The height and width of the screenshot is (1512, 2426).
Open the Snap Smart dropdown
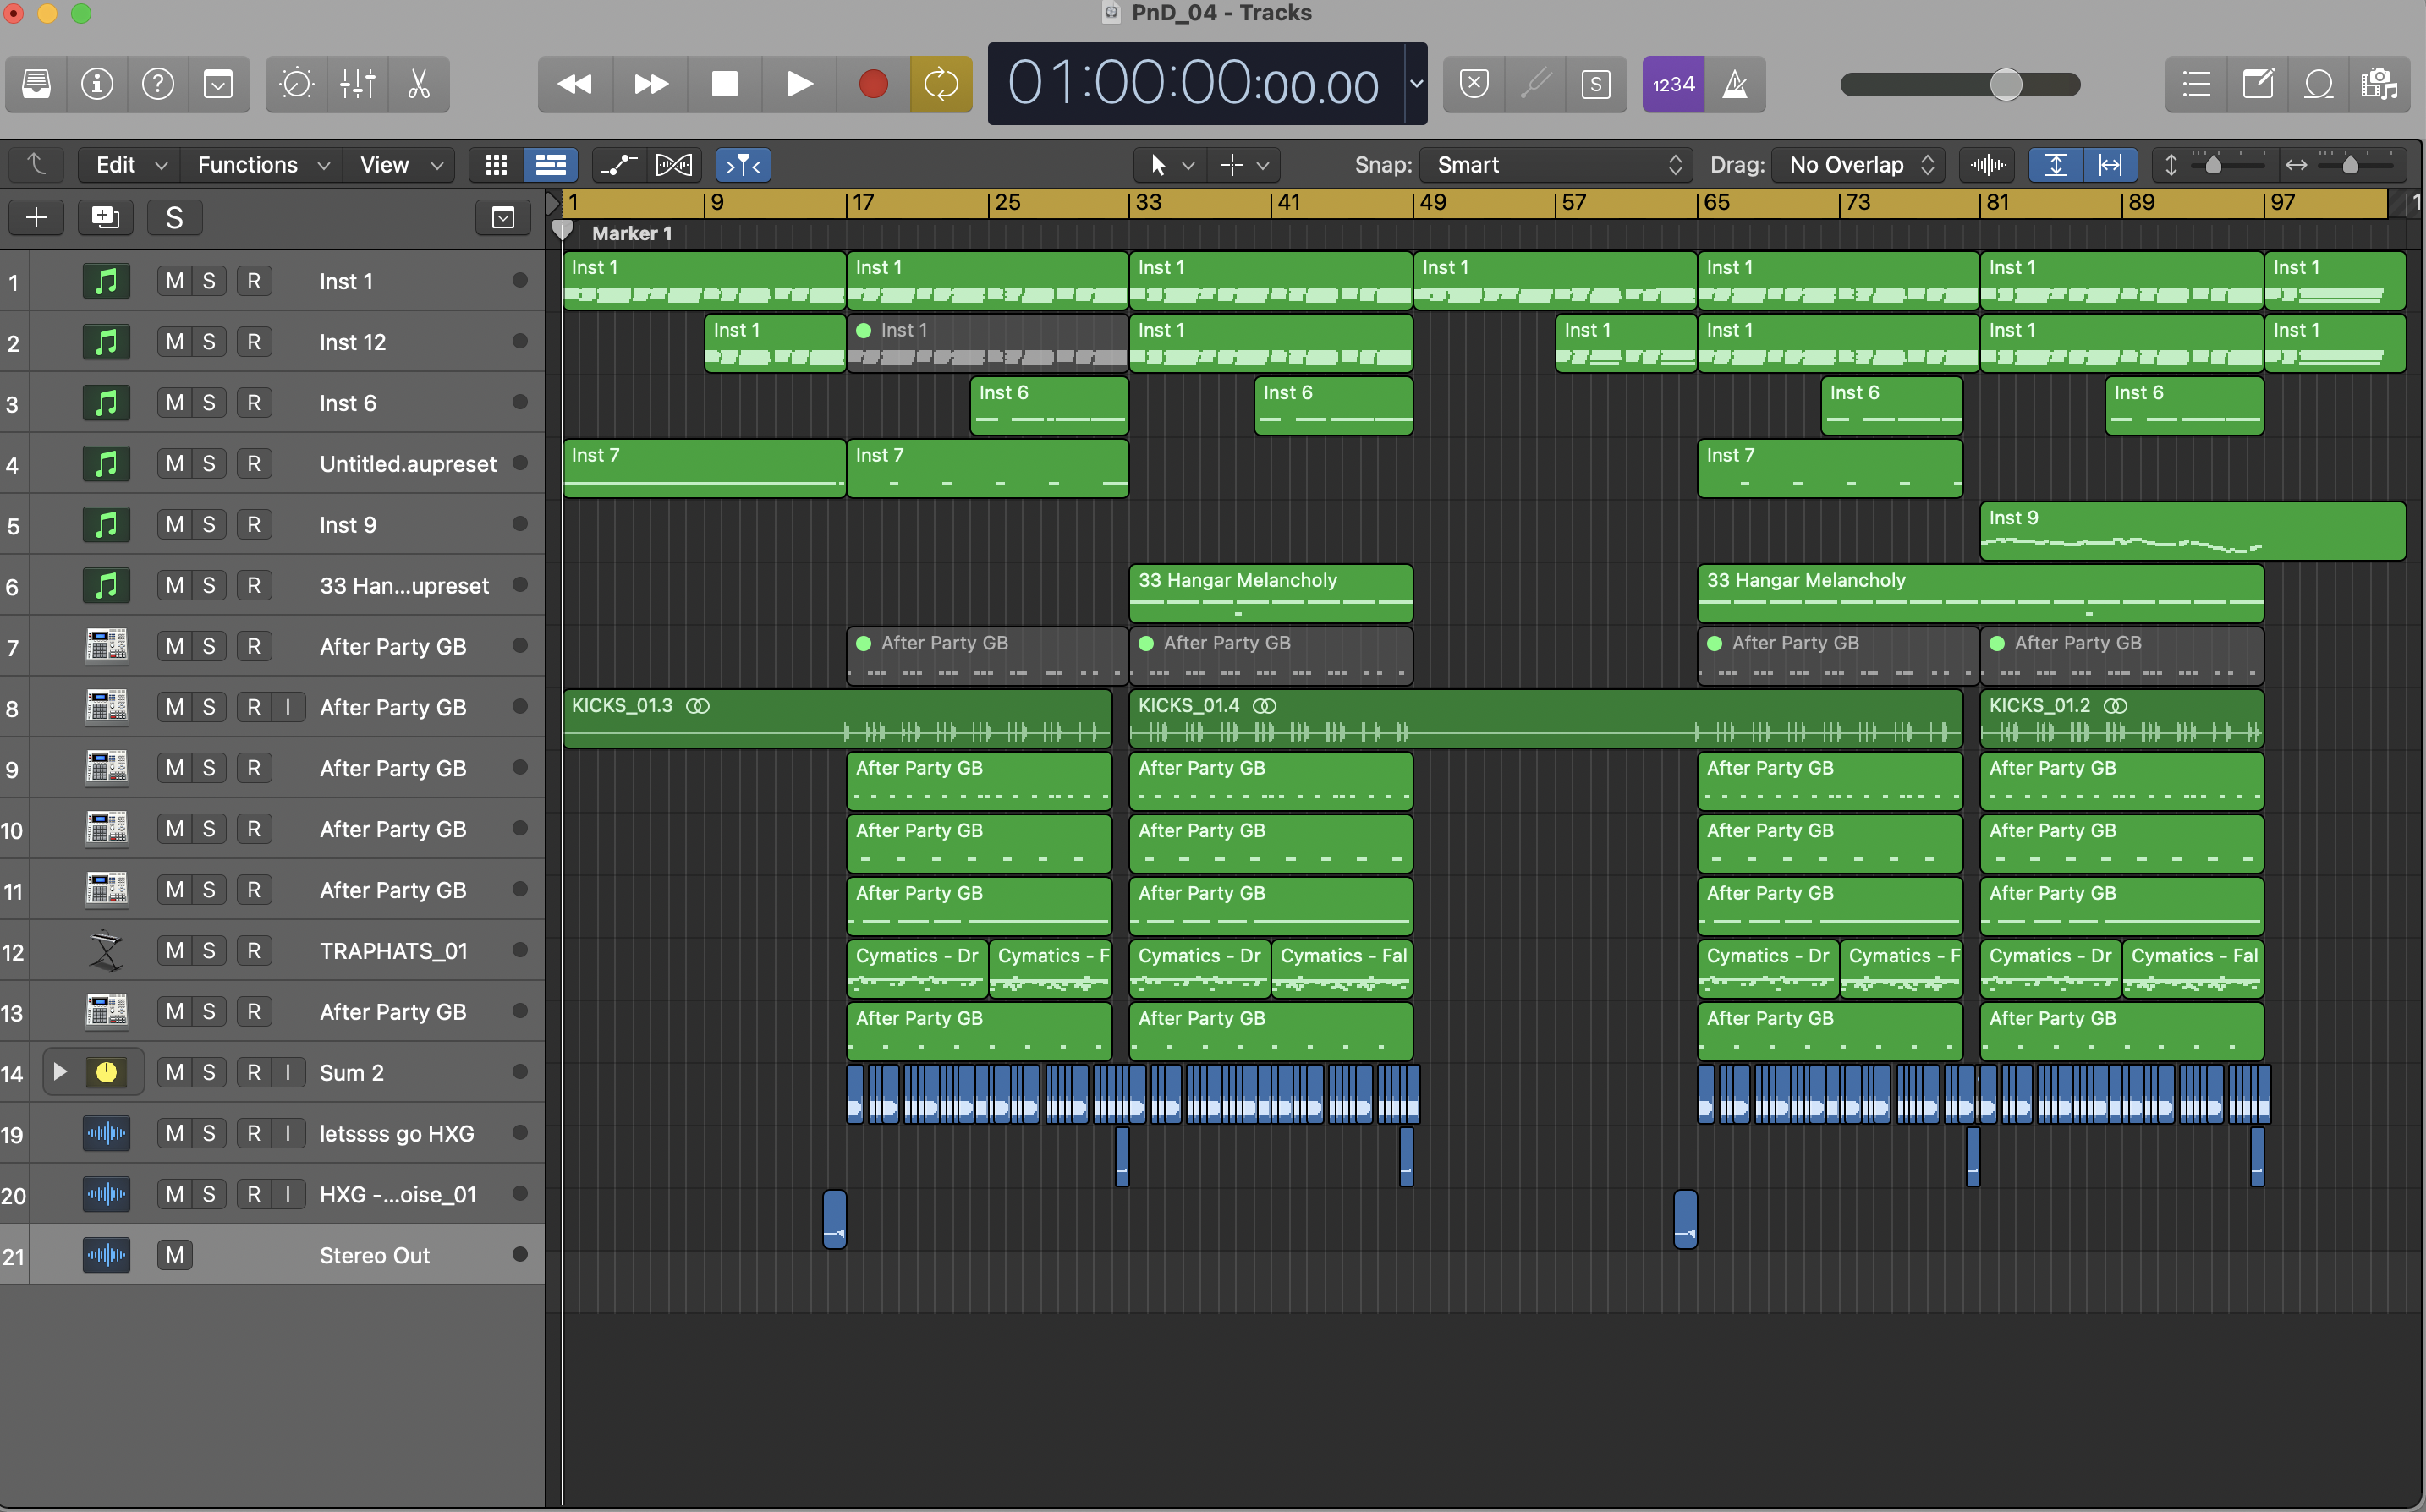1555,165
